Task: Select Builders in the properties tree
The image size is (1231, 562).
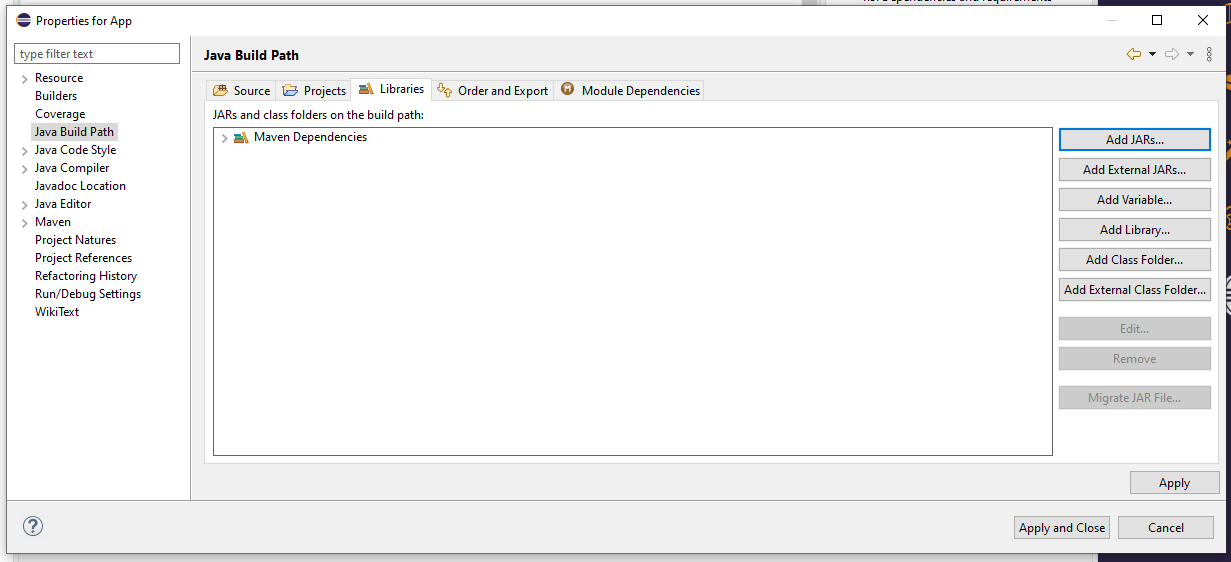Action: 56,96
